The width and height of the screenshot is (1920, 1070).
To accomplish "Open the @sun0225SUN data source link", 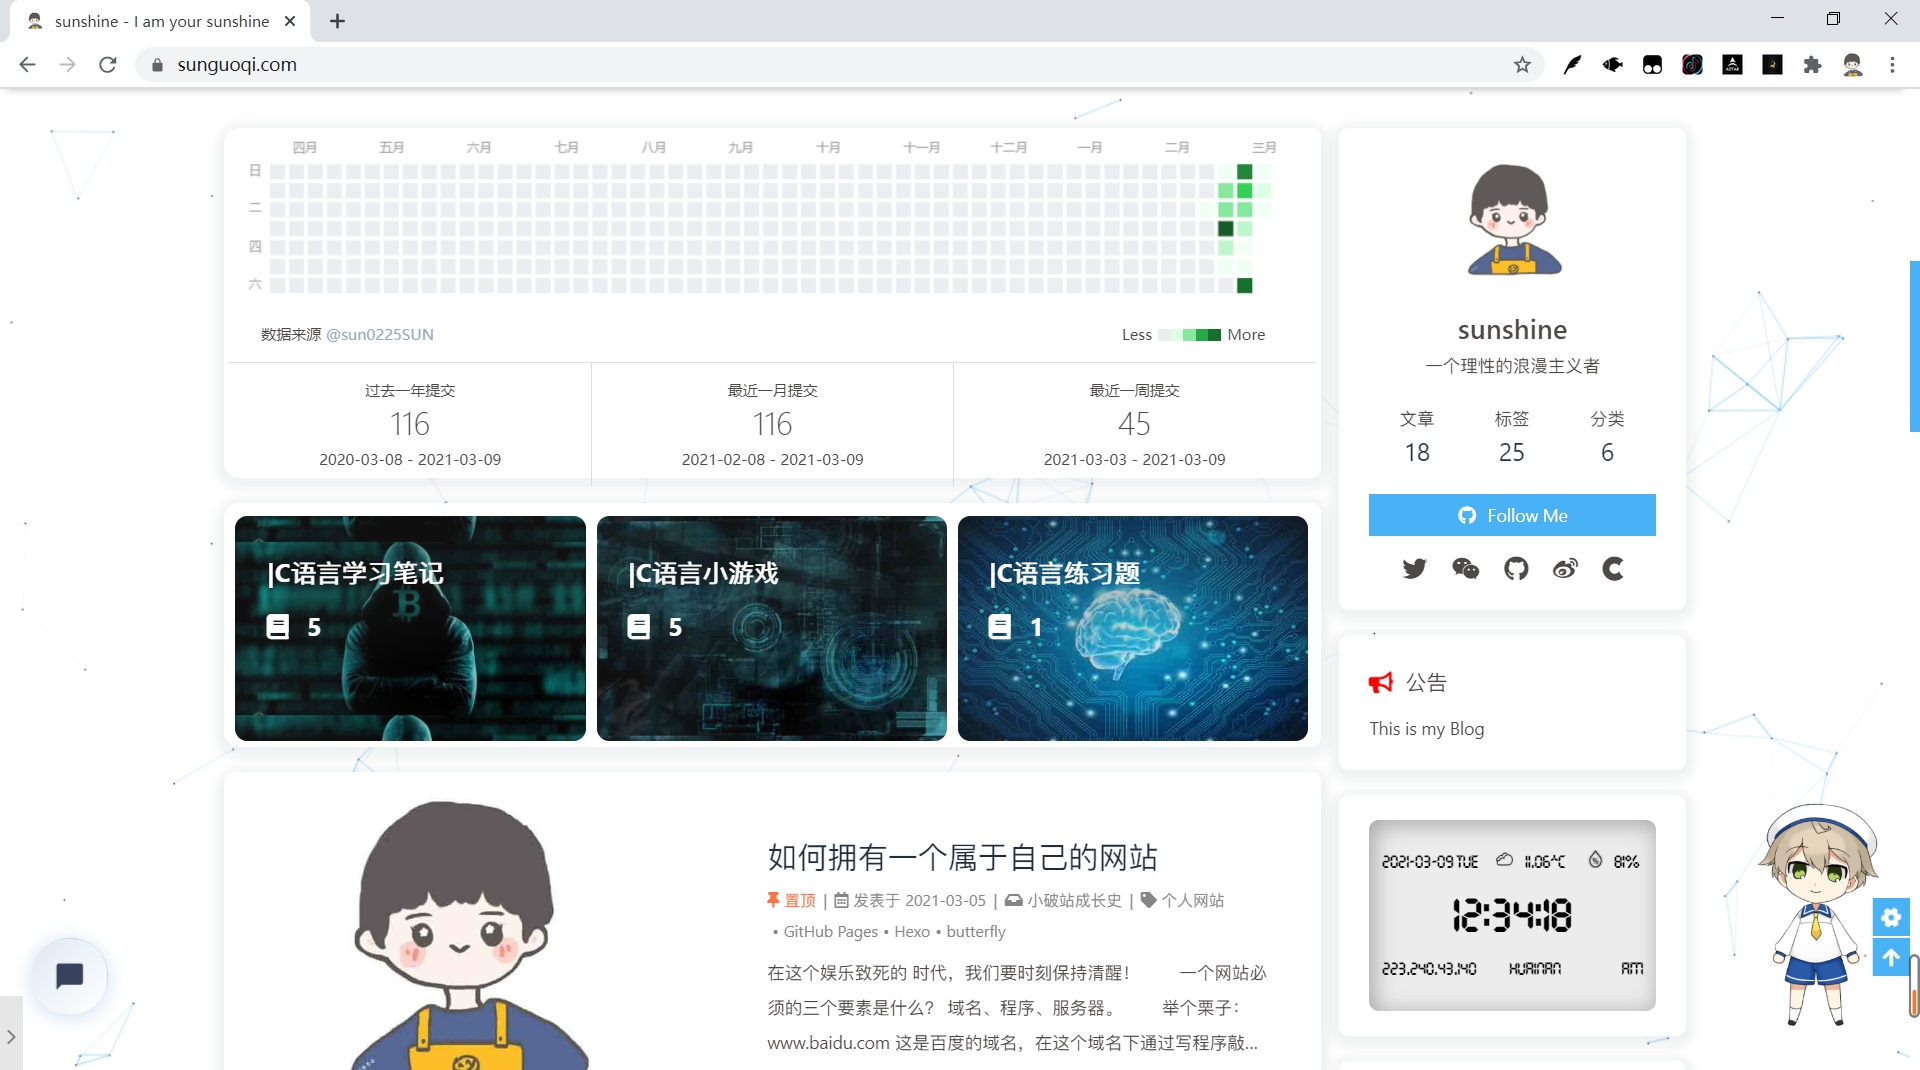I will pyautogui.click(x=380, y=334).
